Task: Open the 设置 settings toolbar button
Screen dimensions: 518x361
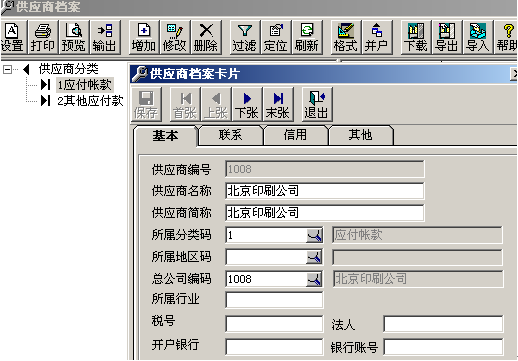Action: [12, 37]
